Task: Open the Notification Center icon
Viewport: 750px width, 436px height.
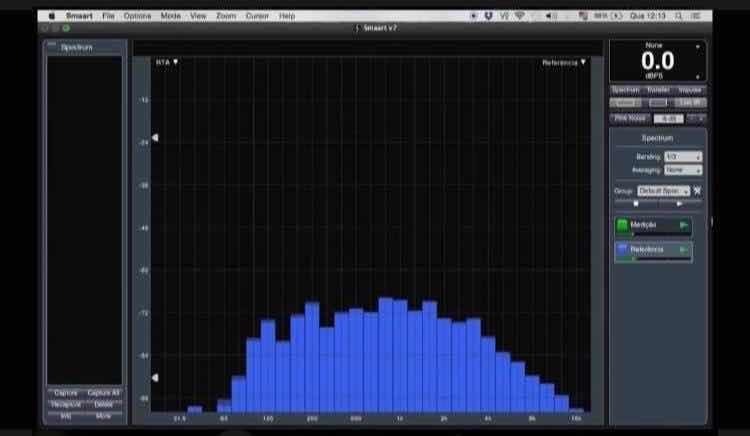Action: click(696, 16)
